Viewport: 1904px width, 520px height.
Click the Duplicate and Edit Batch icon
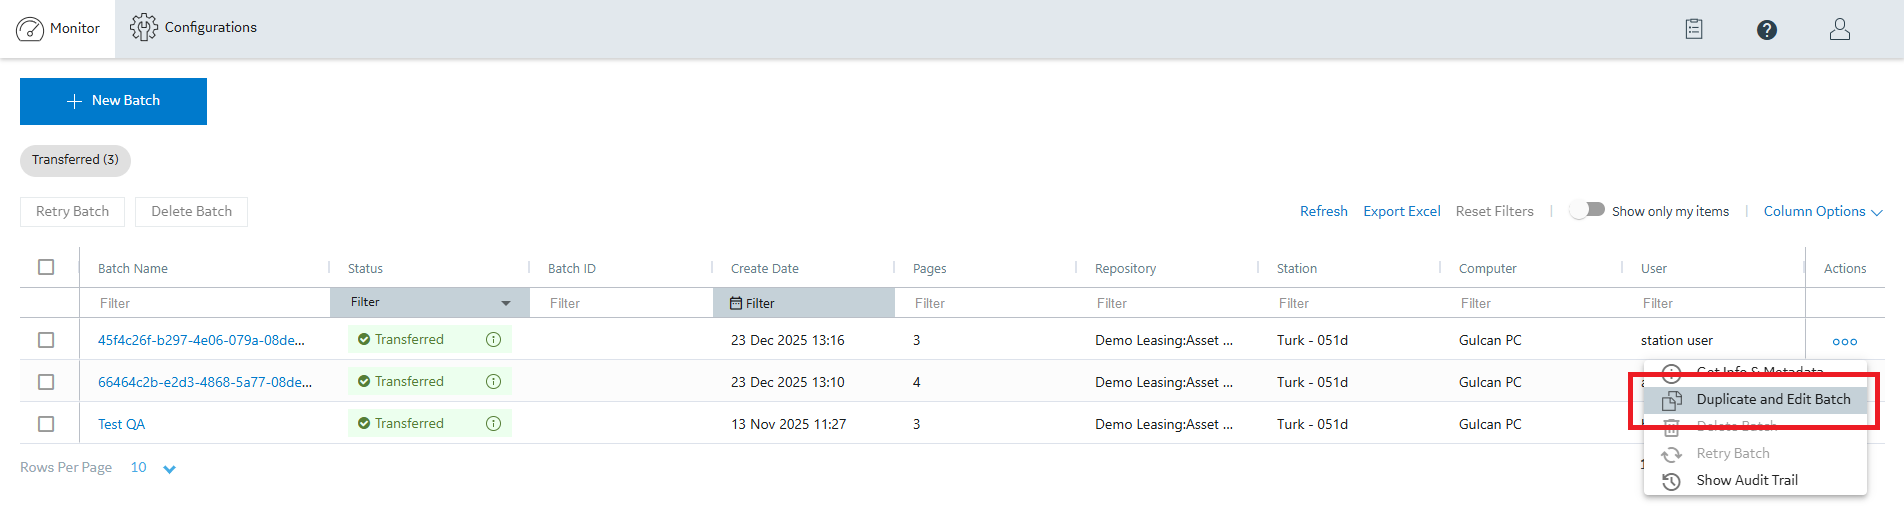(1672, 400)
